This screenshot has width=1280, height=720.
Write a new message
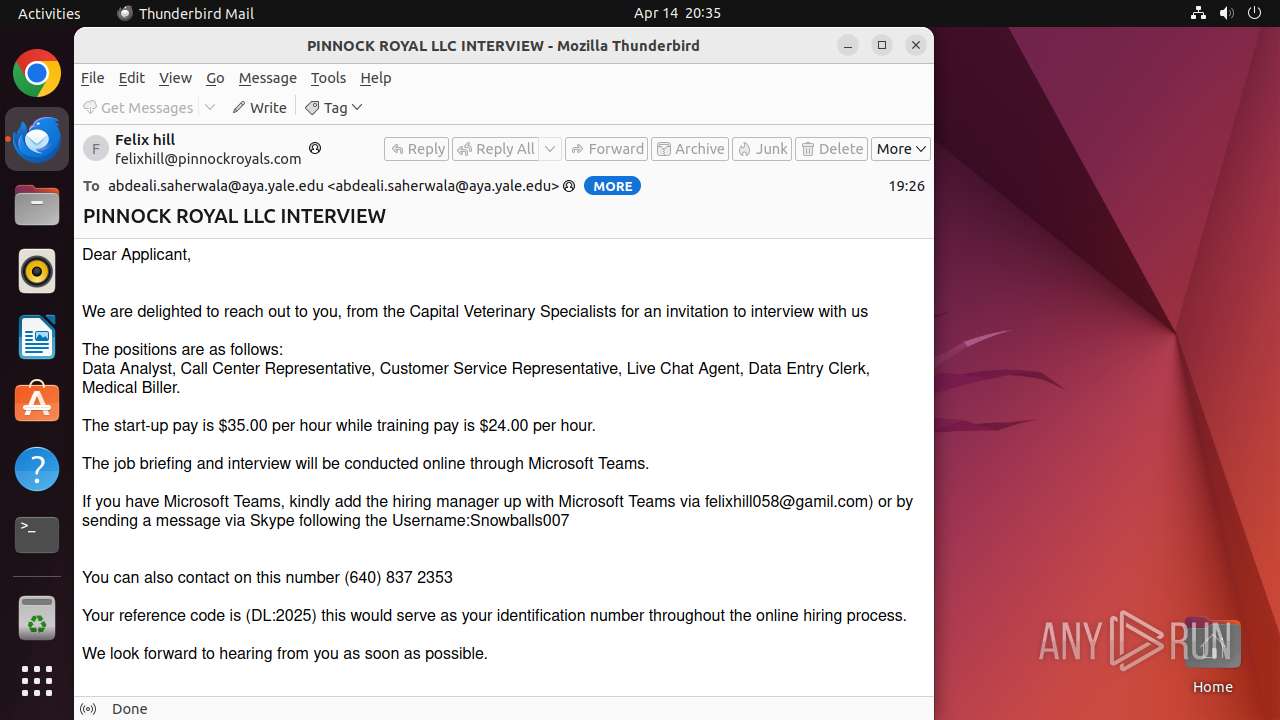point(260,107)
